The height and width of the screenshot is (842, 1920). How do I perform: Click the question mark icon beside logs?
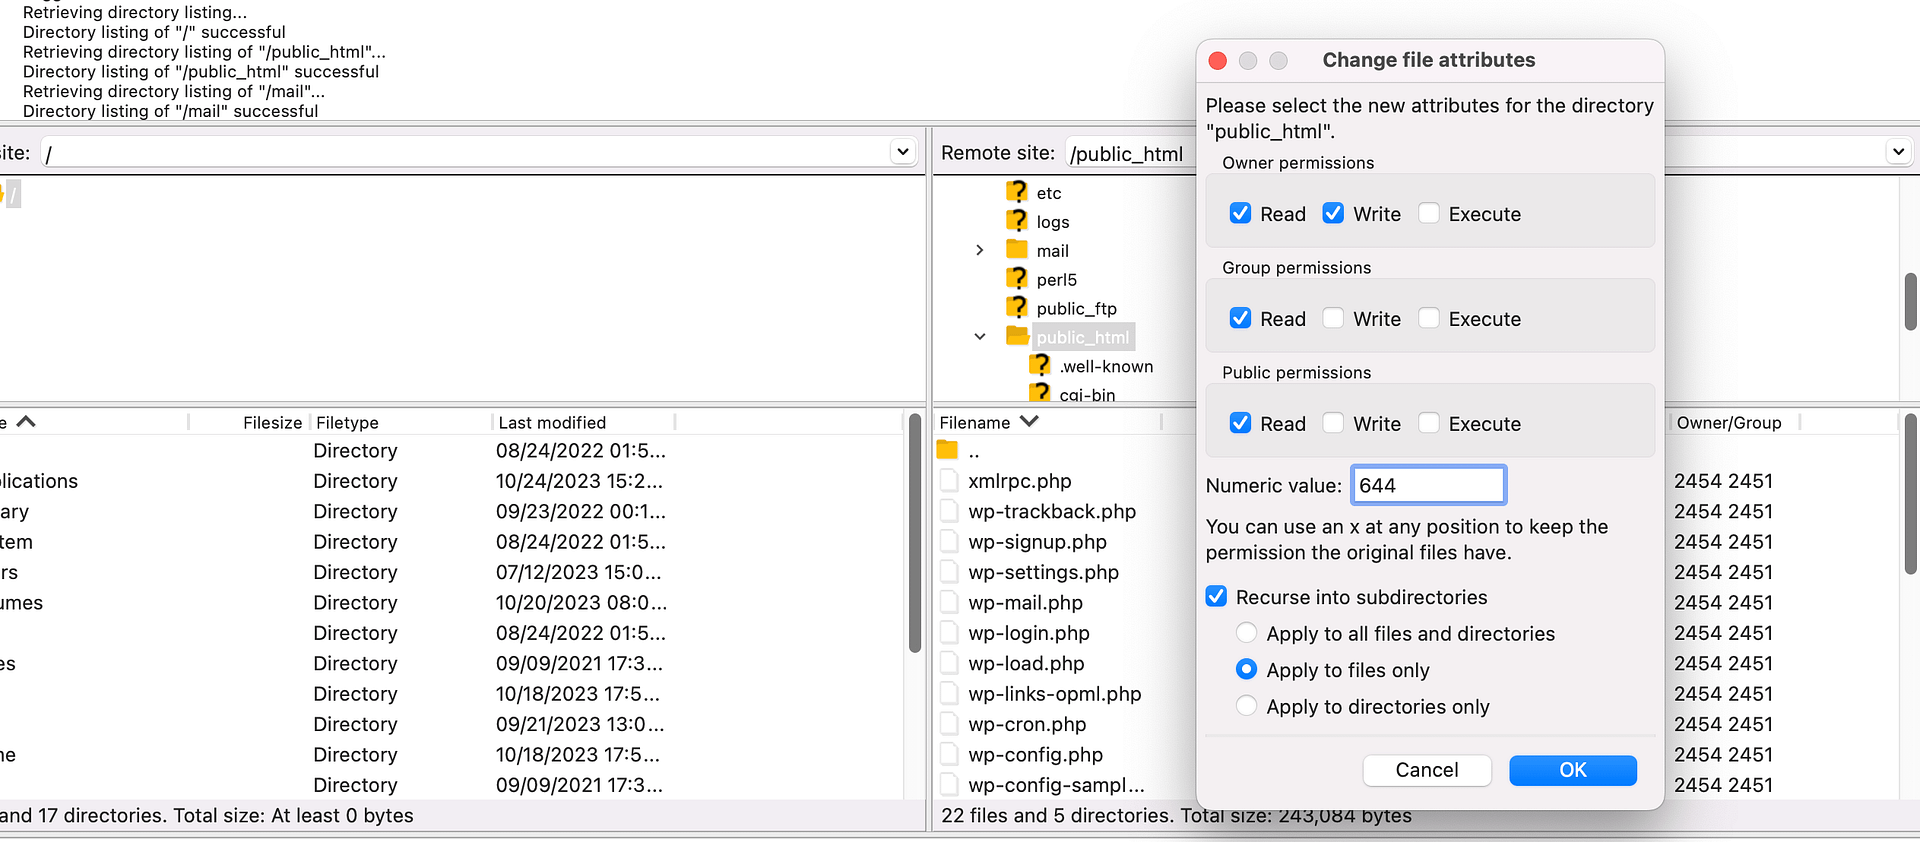click(x=1017, y=221)
